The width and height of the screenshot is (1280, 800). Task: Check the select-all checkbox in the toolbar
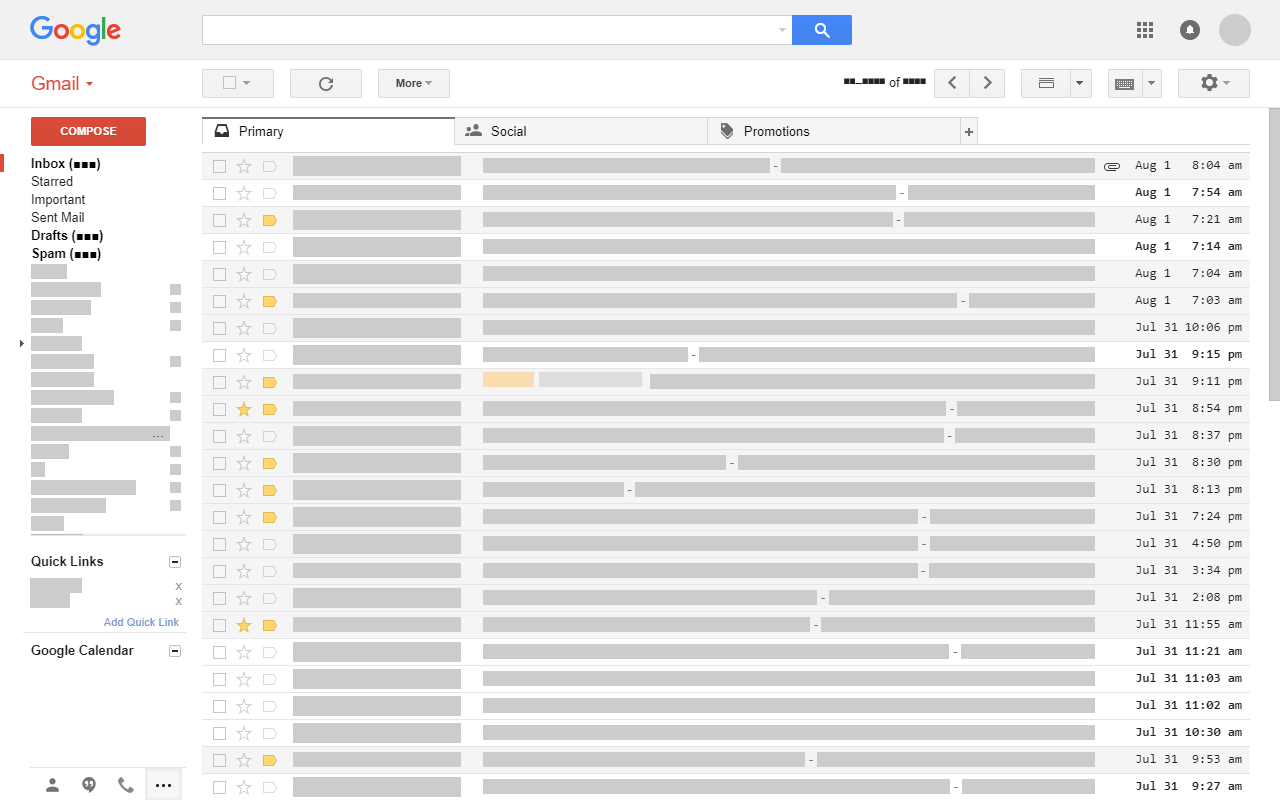click(x=229, y=83)
